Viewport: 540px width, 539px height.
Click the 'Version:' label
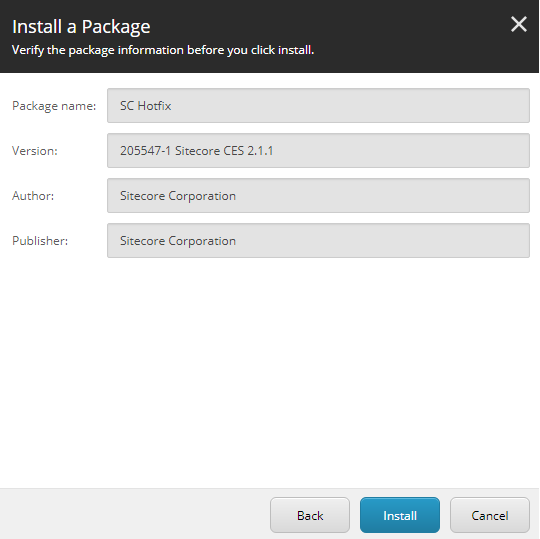[35, 151]
